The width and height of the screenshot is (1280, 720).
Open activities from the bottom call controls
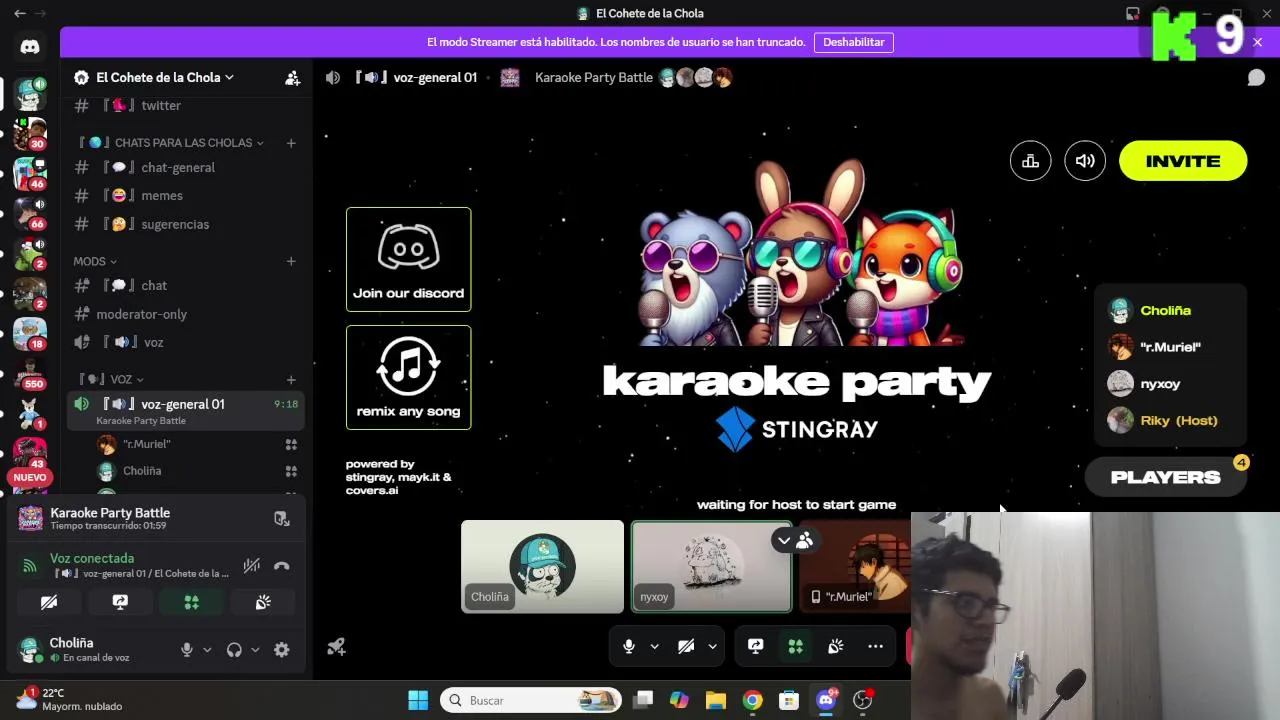tap(796, 646)
